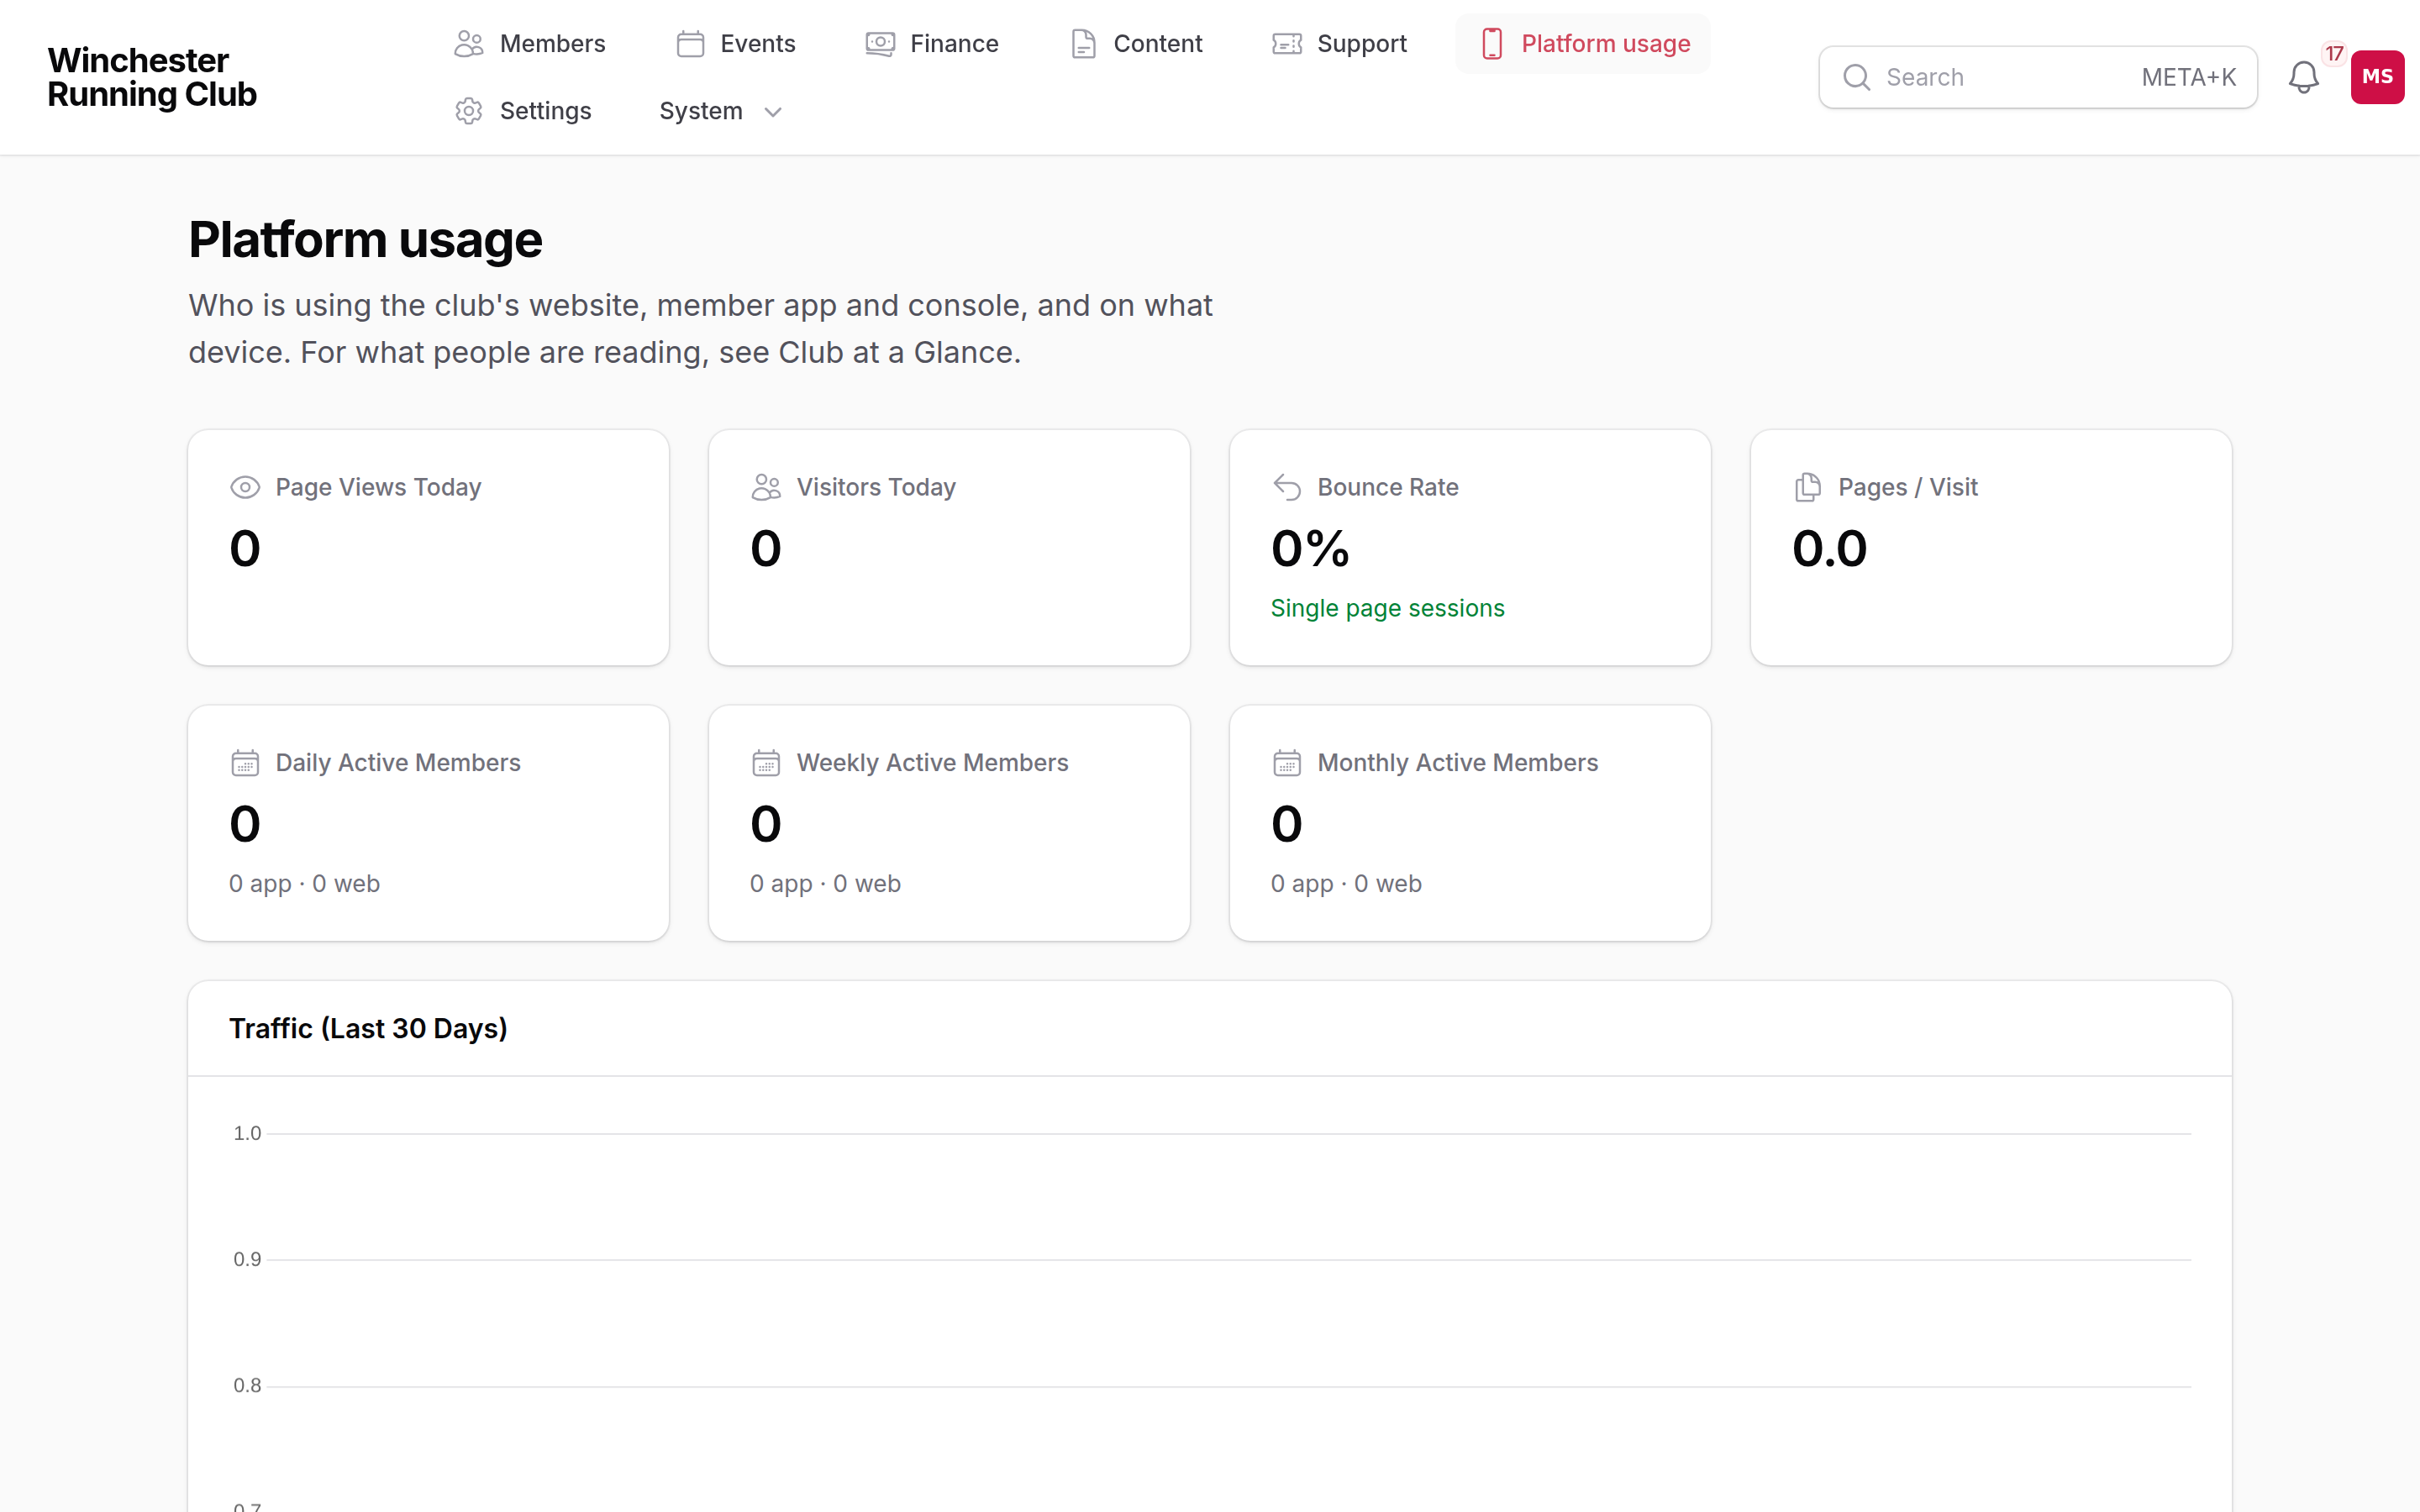The height and width of the screenshot is (1512, 2420).
Task: Click the System dropdown chevron arrow
Action: (773, 112)
